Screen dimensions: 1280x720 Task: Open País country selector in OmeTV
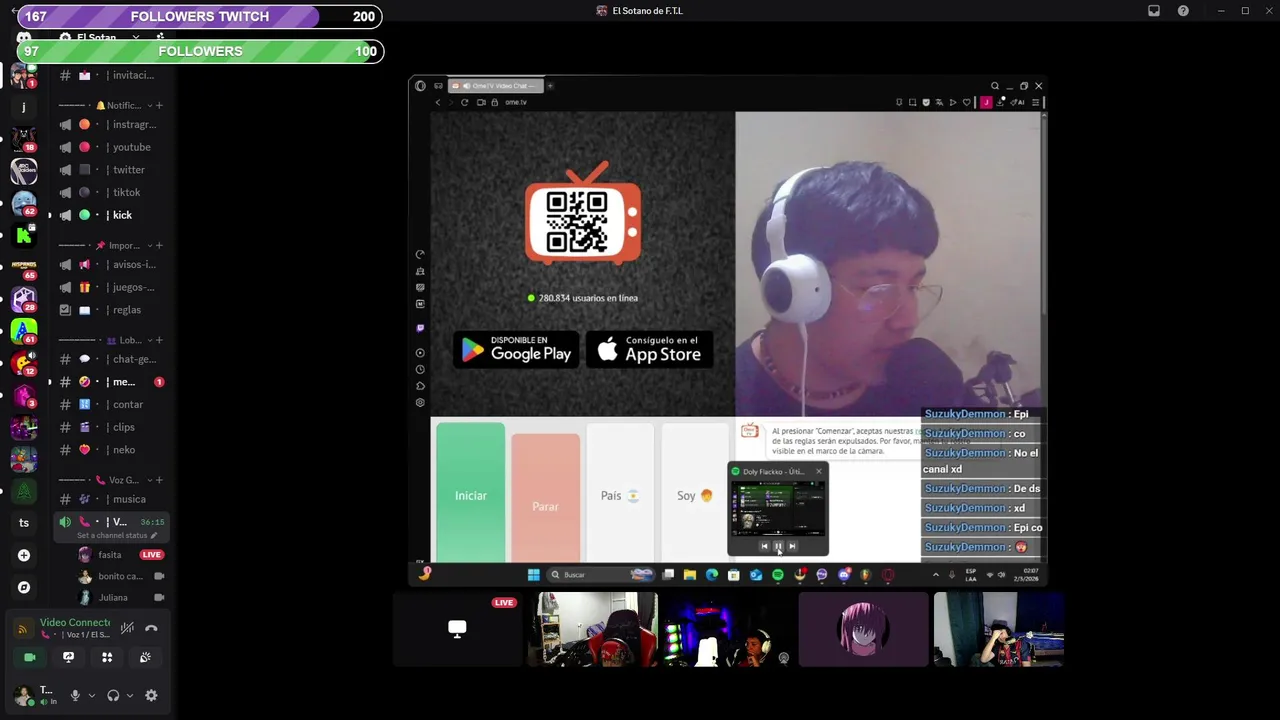[620, 494]
